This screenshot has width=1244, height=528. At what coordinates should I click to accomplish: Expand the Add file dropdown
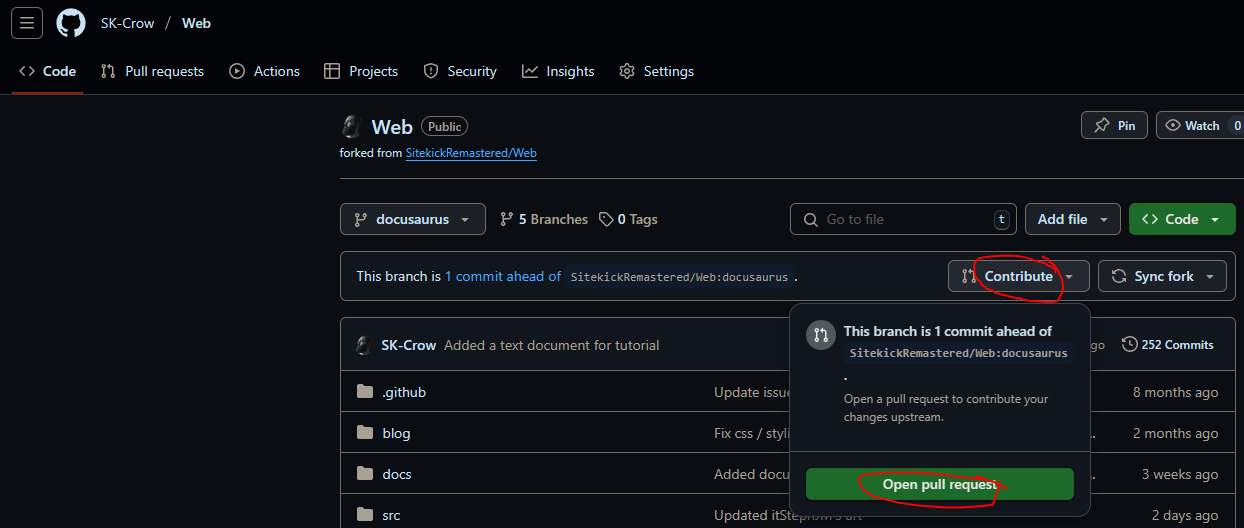click(x=1073, y=219)
